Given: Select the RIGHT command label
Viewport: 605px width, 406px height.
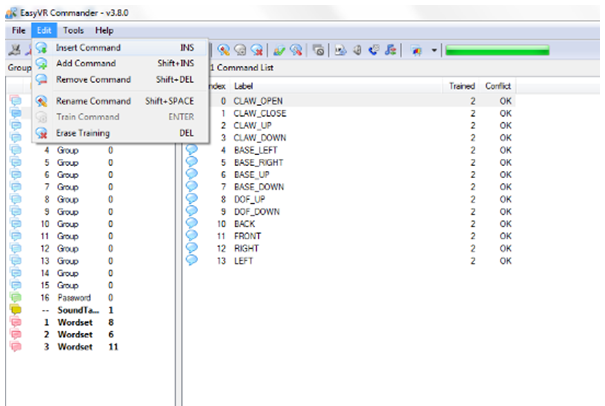Looking at the screenshot, I should 247,249.
